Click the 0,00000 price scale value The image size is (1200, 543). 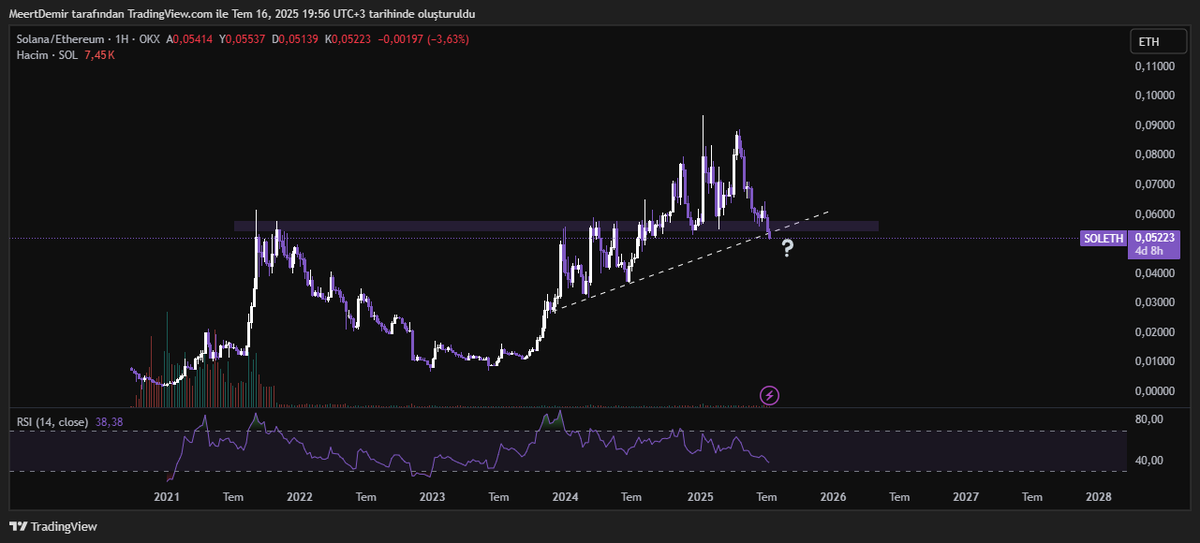[1155, 391]
